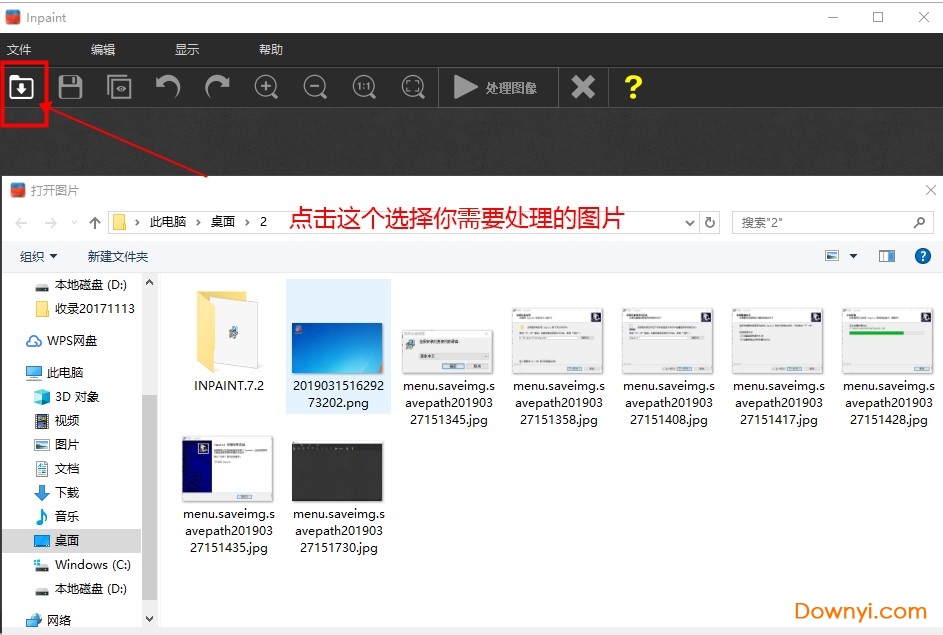
Task: Toggle the preview pane icon in the dialog
Action: tap(886, 255)
